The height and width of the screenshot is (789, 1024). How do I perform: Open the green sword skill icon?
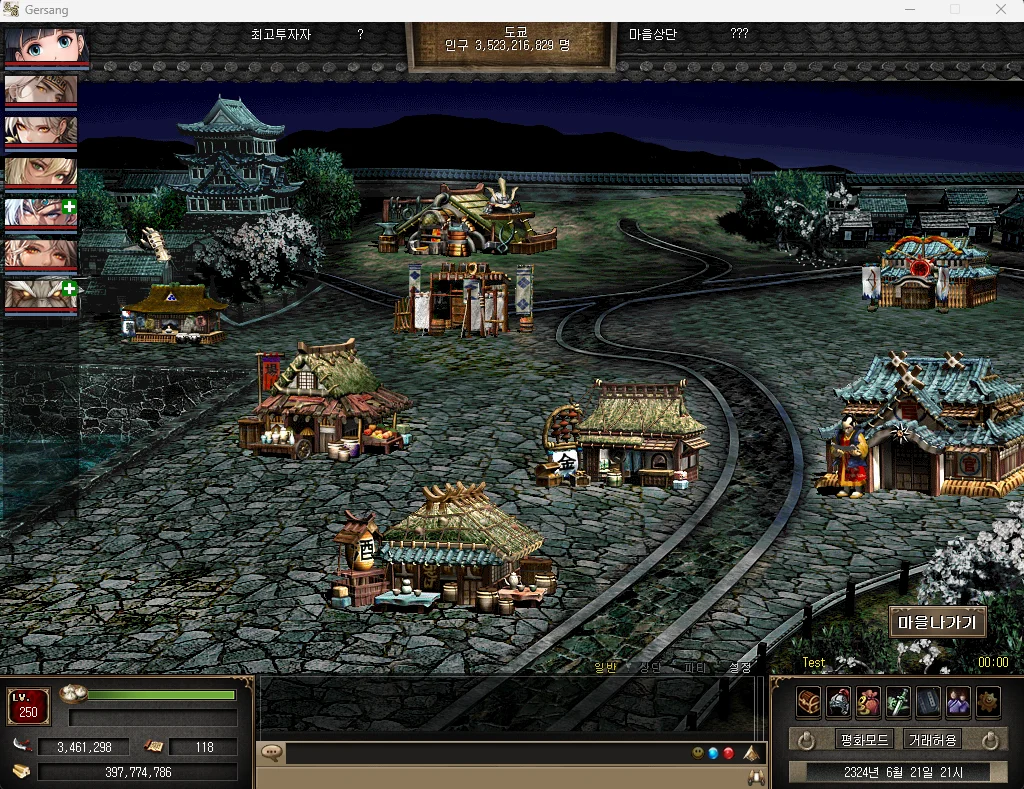point(899,702)
